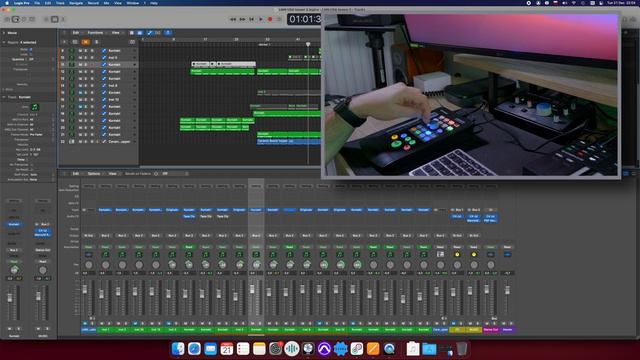
Task: Select the pink Stereo Out strip name
Action: [x=491, y=329]
